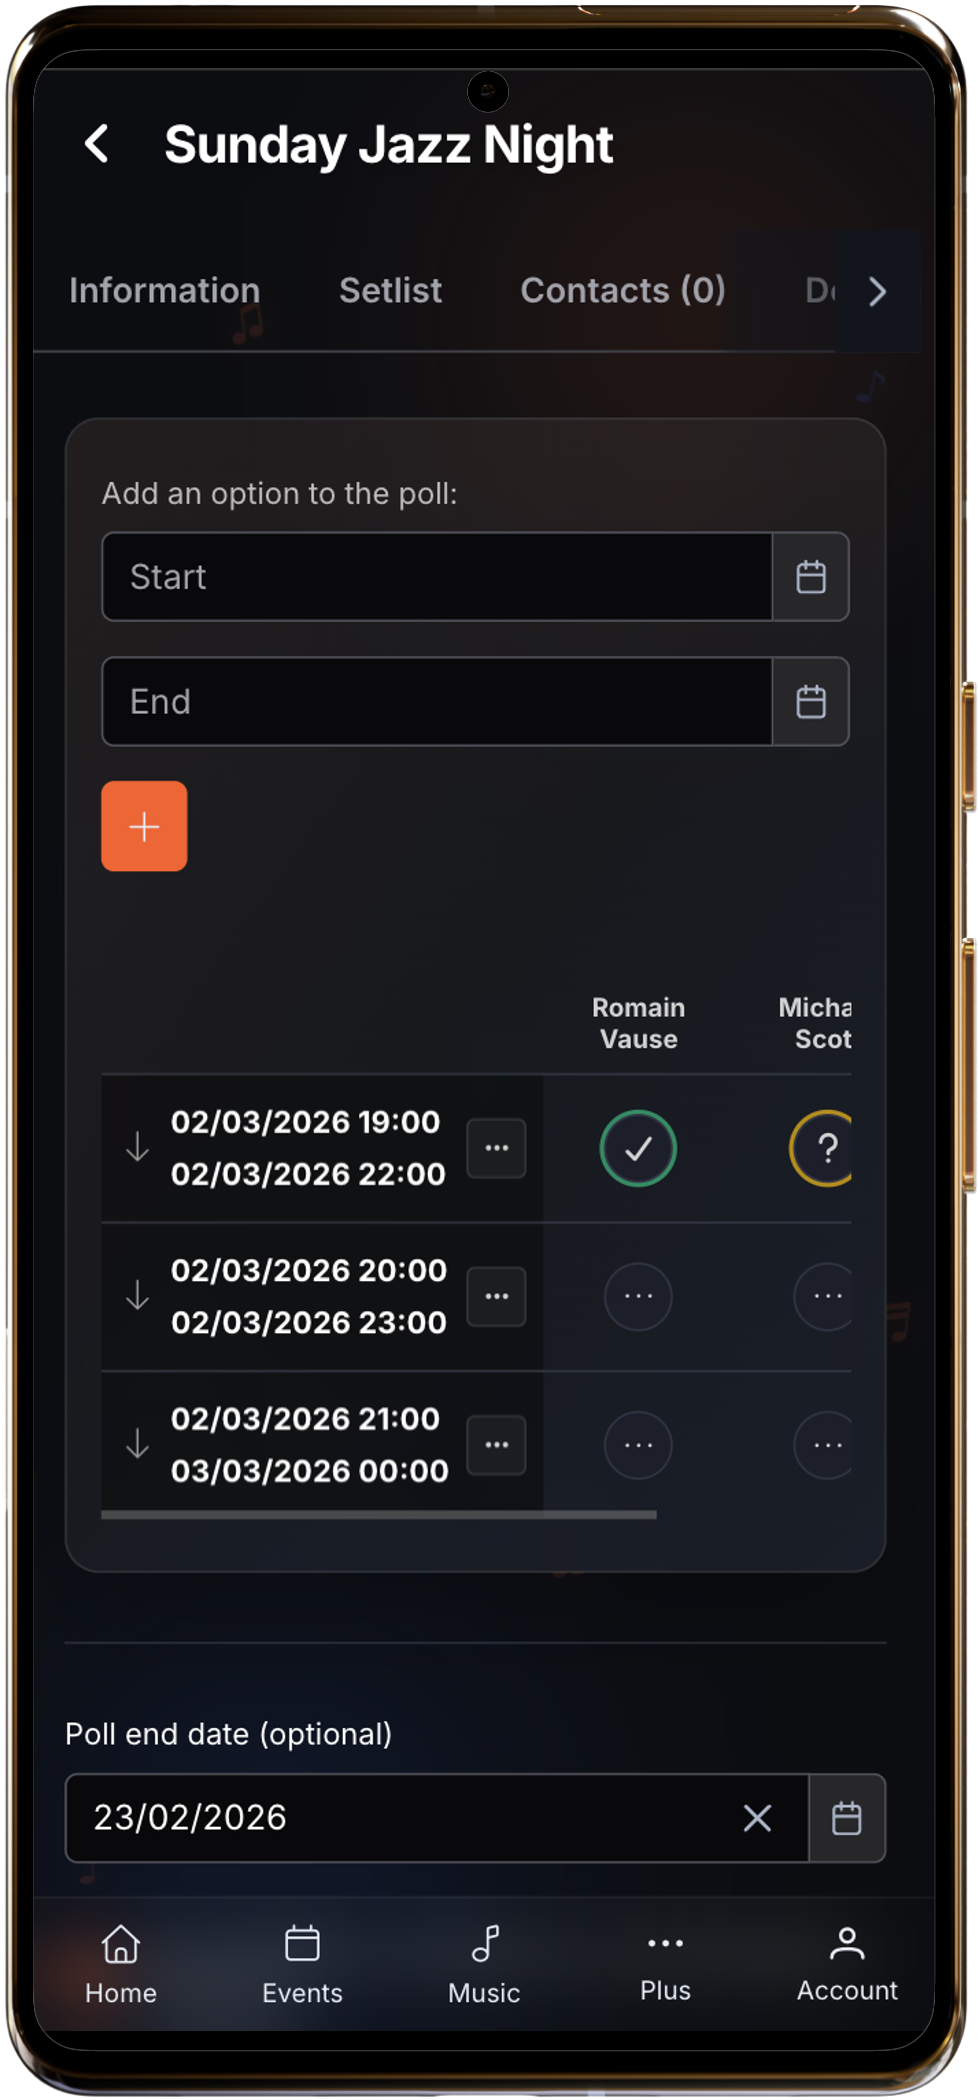Set Romain Vause's vote for 20:00 option

[x=638, y=1296]
